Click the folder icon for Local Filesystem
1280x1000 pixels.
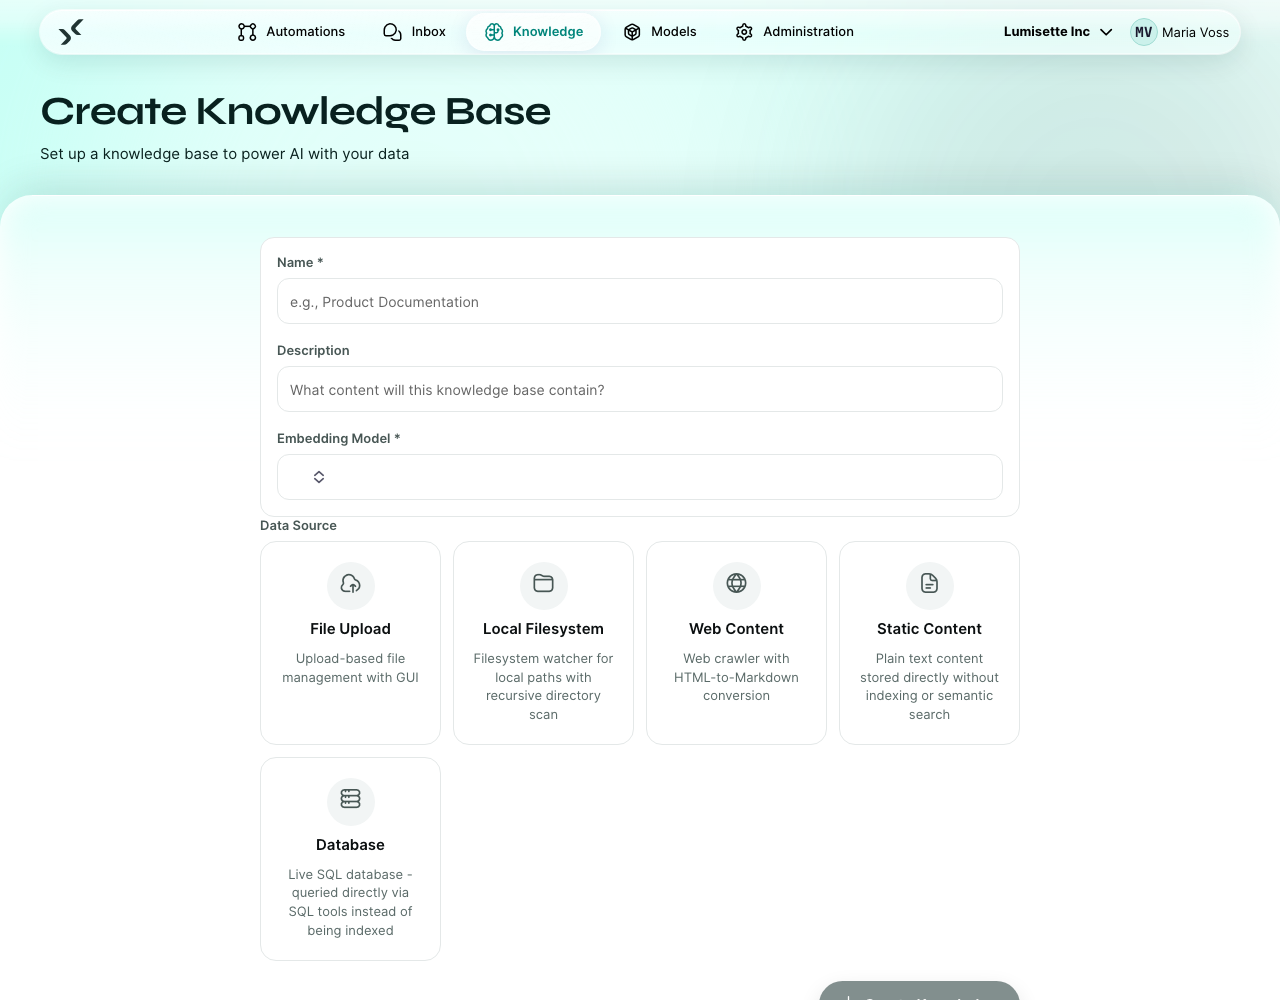point(543,584)
